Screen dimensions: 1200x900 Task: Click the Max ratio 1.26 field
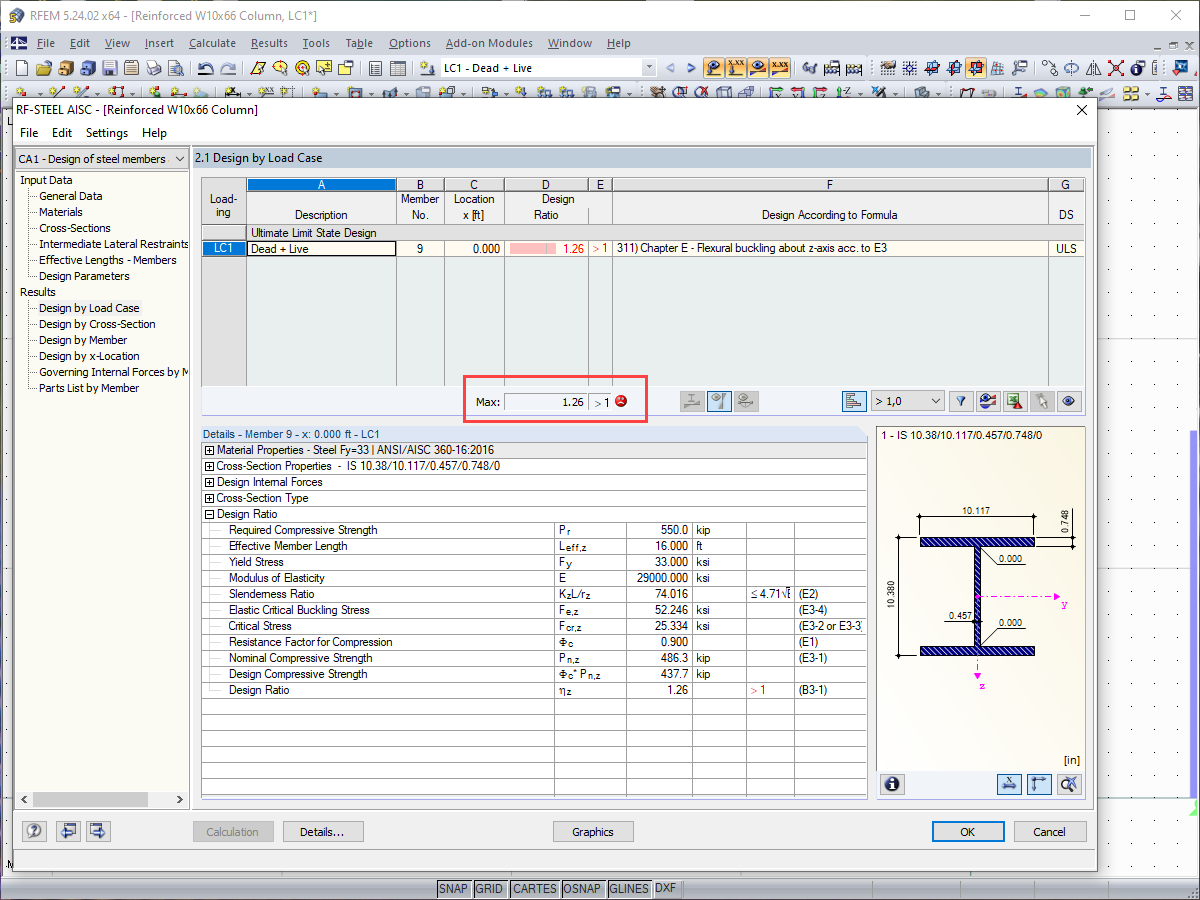point(546,402)
